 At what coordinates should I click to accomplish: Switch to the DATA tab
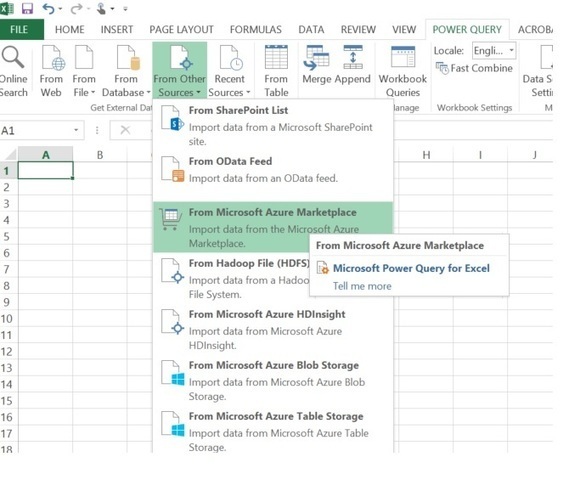pos(311,29)
